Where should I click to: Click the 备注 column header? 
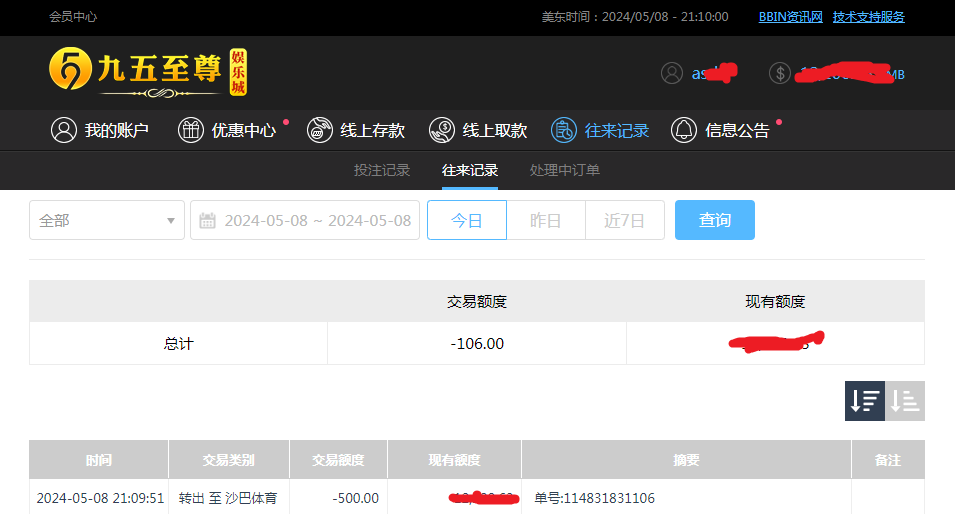point(888,460)
